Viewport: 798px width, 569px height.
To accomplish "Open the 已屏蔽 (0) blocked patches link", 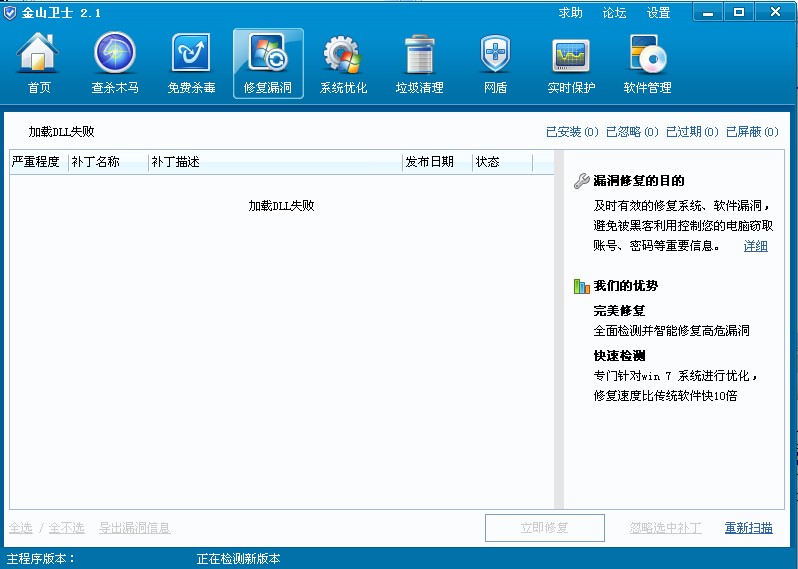I will (752, 132).
